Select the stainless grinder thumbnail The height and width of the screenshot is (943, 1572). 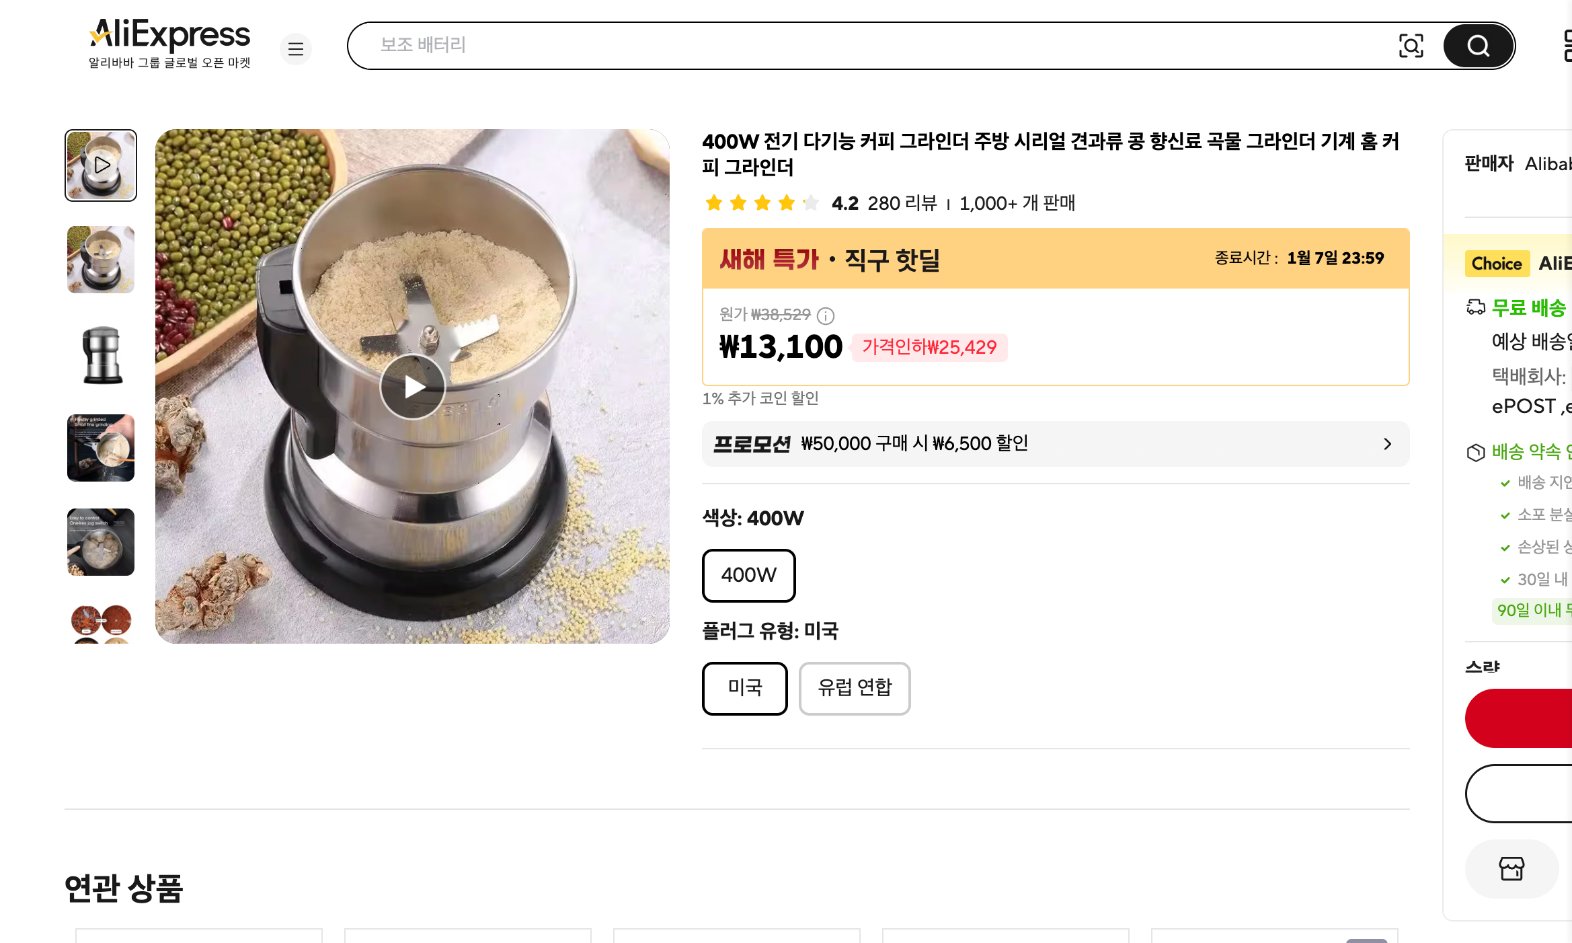point(100,354)
